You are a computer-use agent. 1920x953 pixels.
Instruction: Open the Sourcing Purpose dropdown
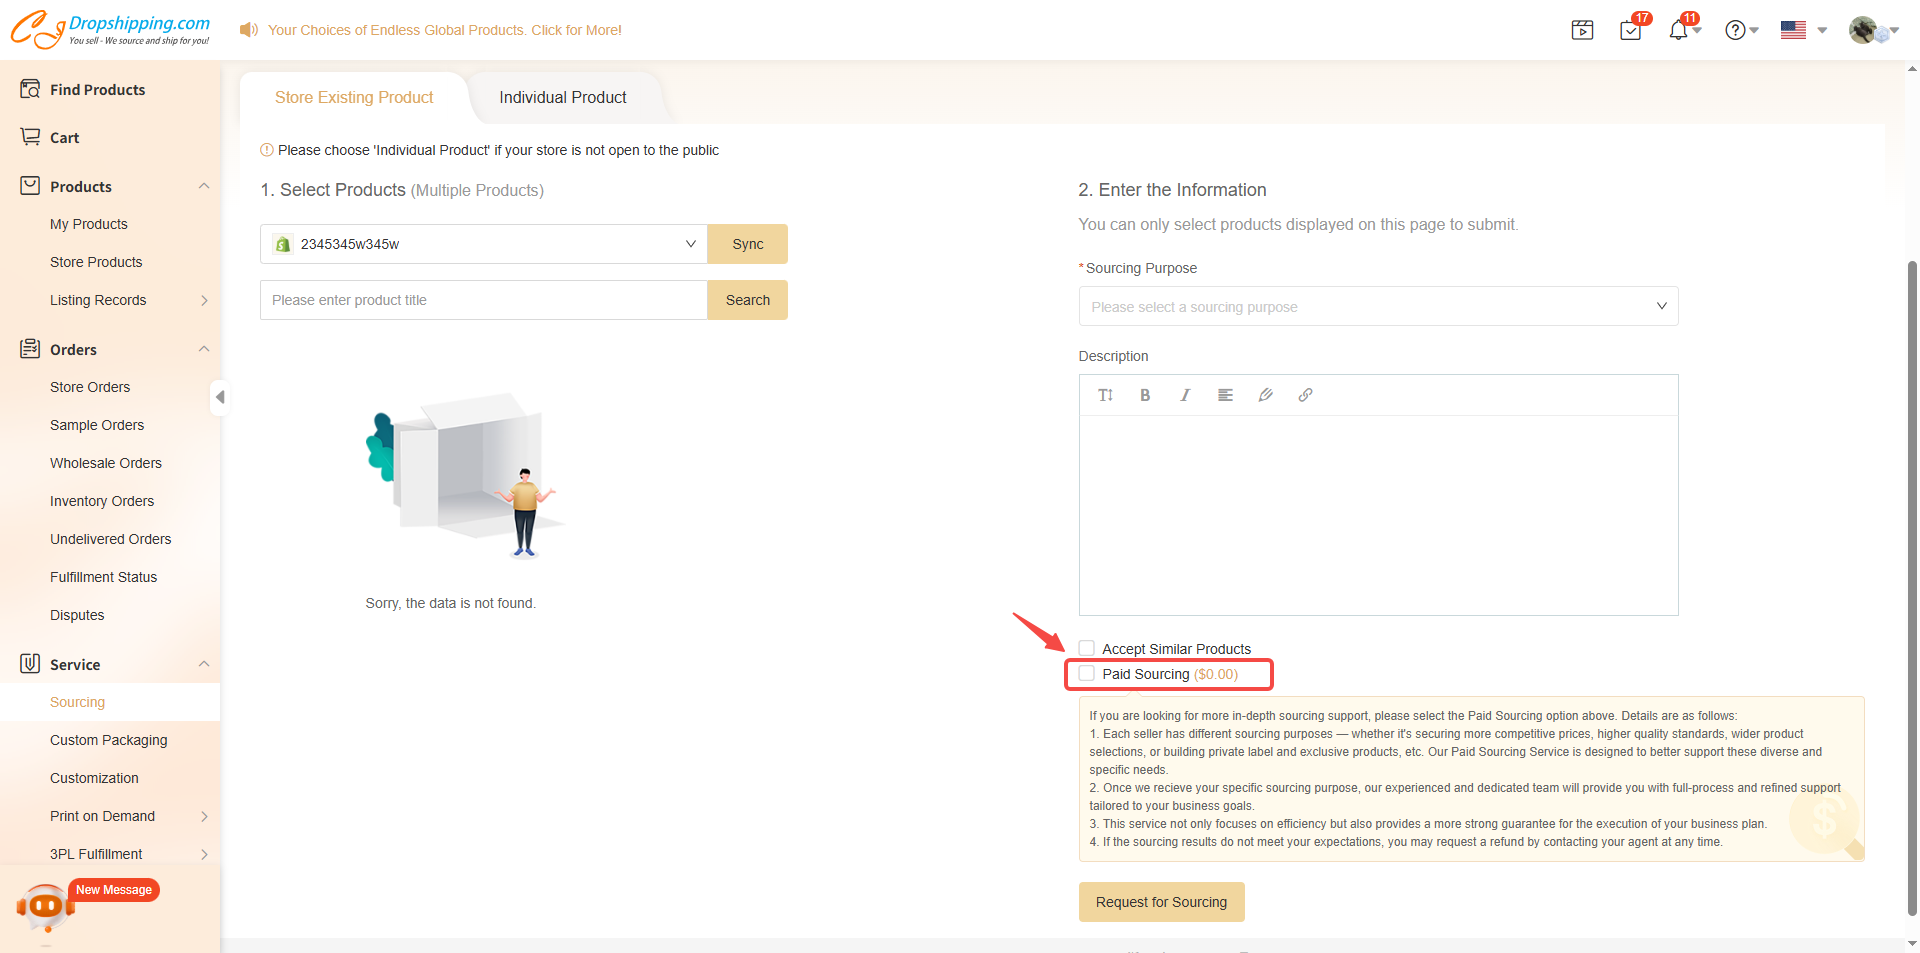(1378, 306)
